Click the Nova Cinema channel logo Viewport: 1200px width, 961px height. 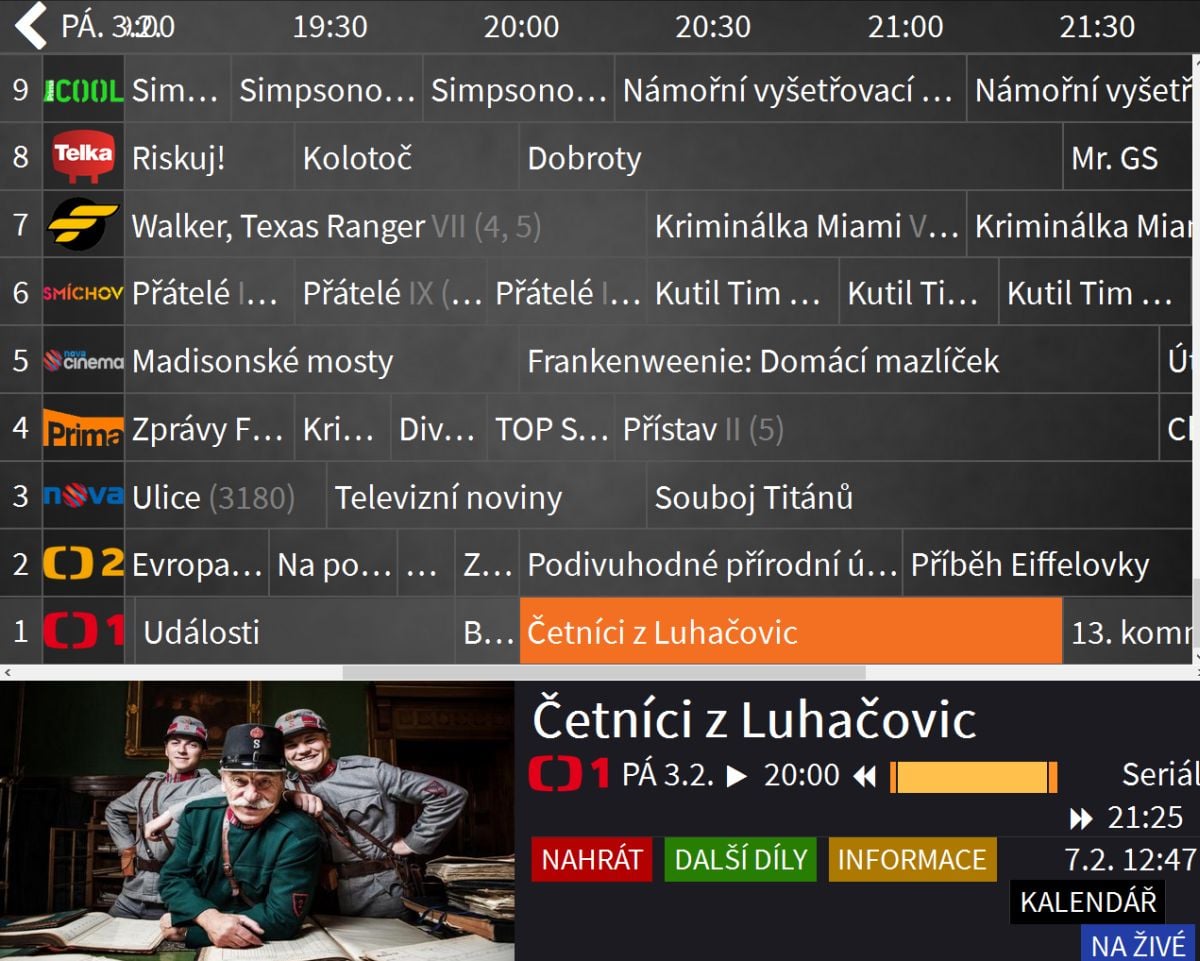click(83, 361)
